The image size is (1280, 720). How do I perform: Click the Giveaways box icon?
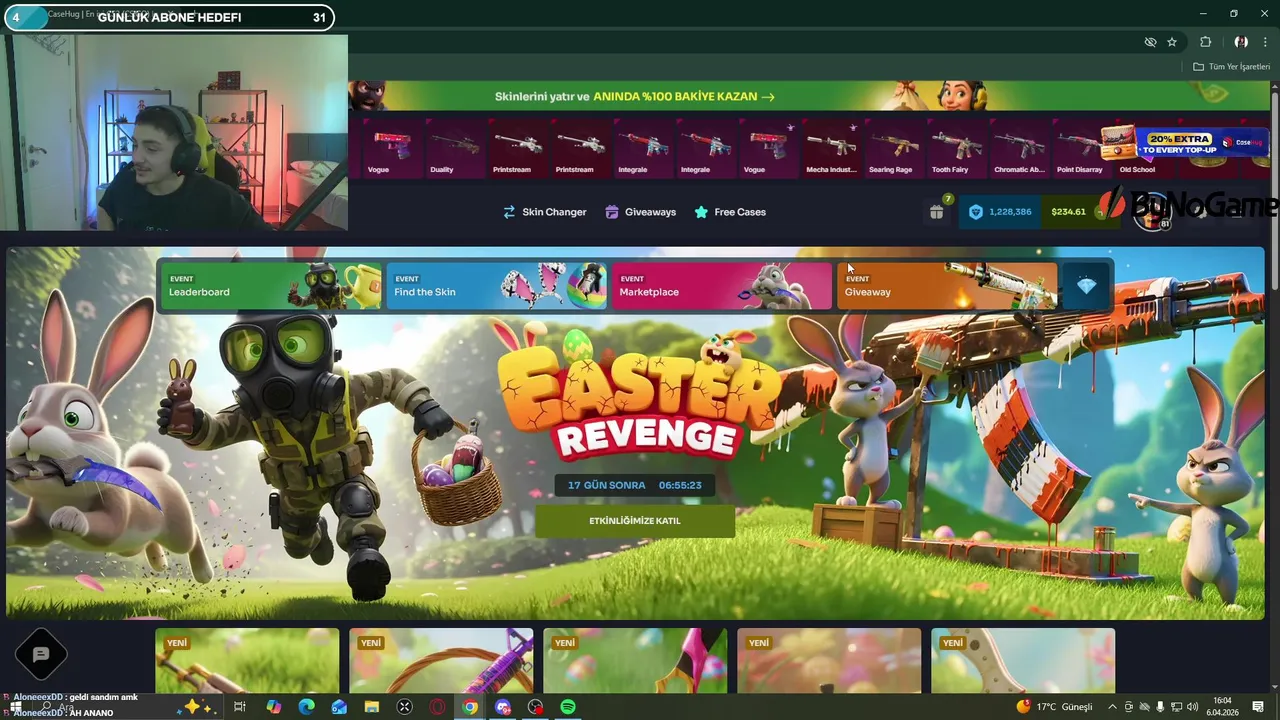pyautogui.click(x=611, y=212)
